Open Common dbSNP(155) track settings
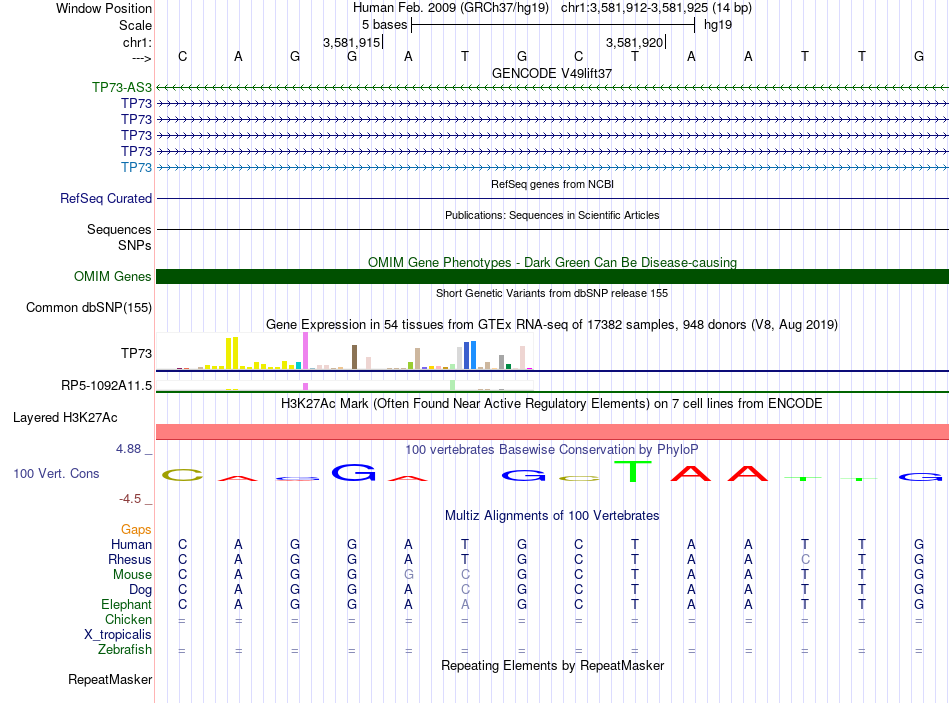This screenshot has width=950, height=703. pos(89,307)
